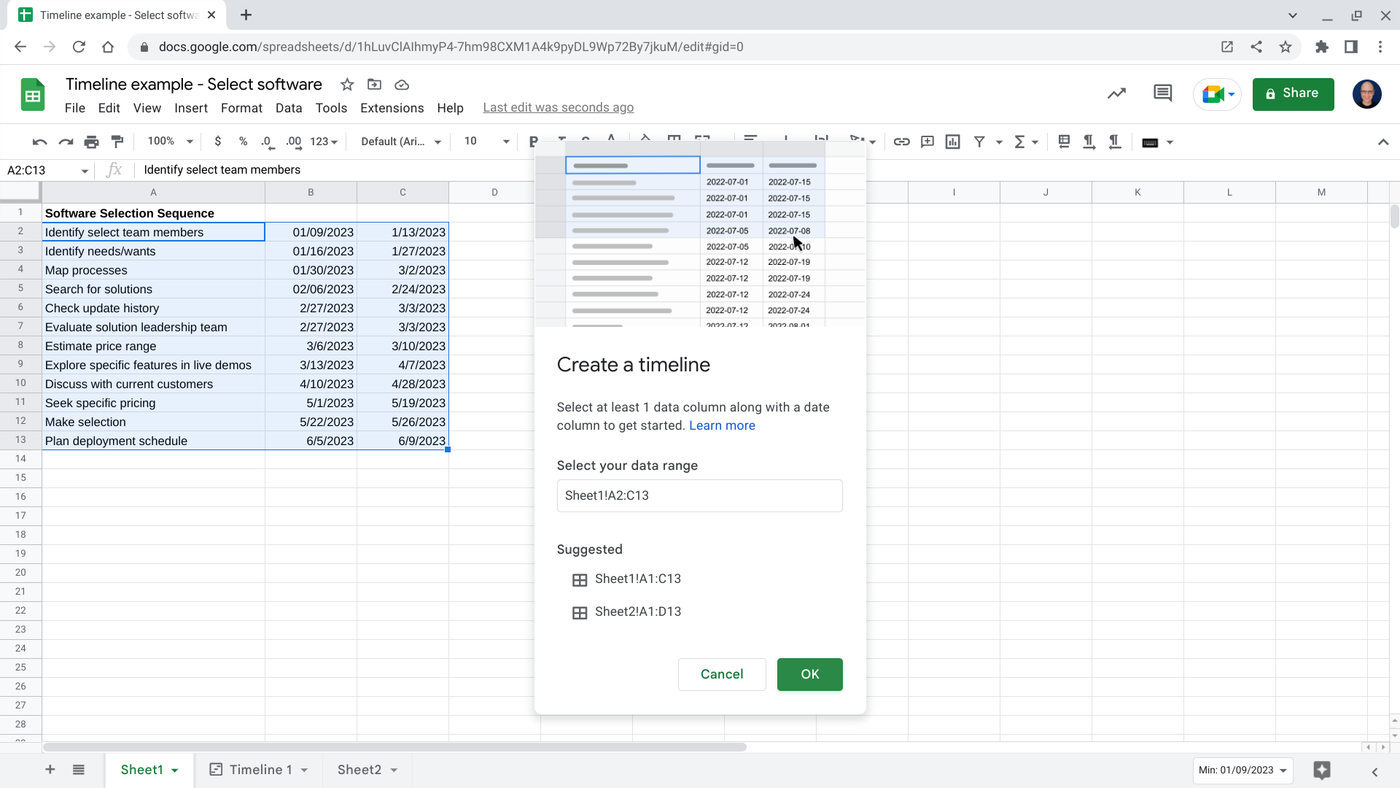Click the Print icon
The height and width of the screenshot is (788, 1400).
click(91, 141)
